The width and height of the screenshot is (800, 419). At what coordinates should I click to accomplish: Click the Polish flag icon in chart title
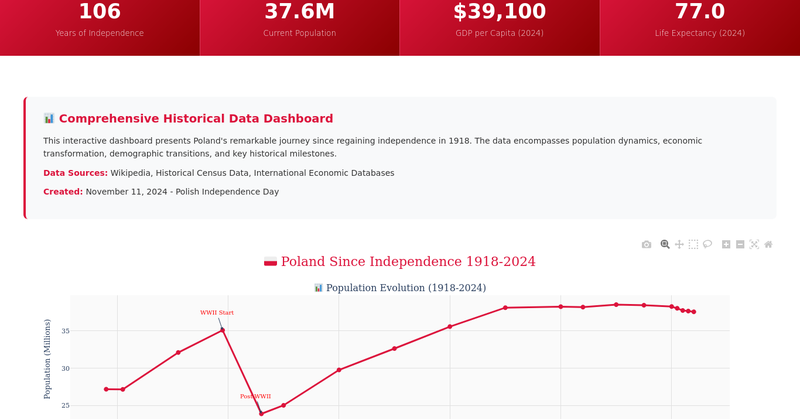270,262
